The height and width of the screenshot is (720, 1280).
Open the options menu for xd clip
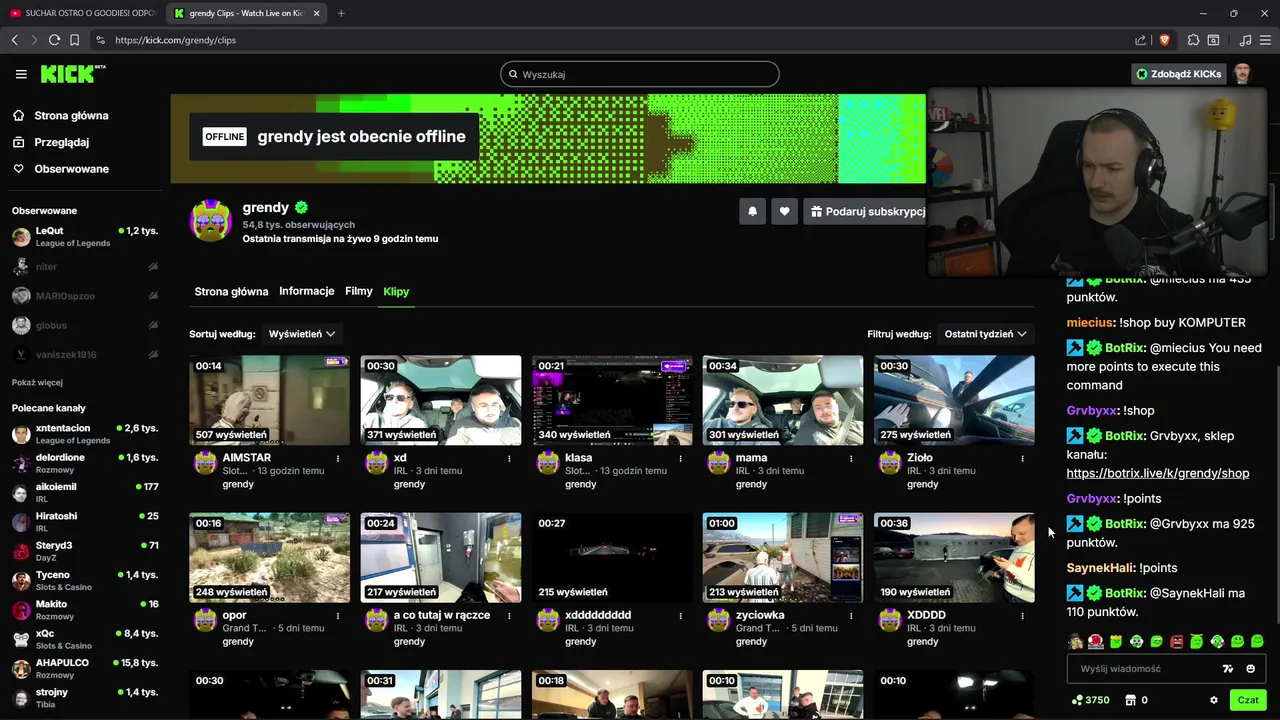[x=509, y=459]
